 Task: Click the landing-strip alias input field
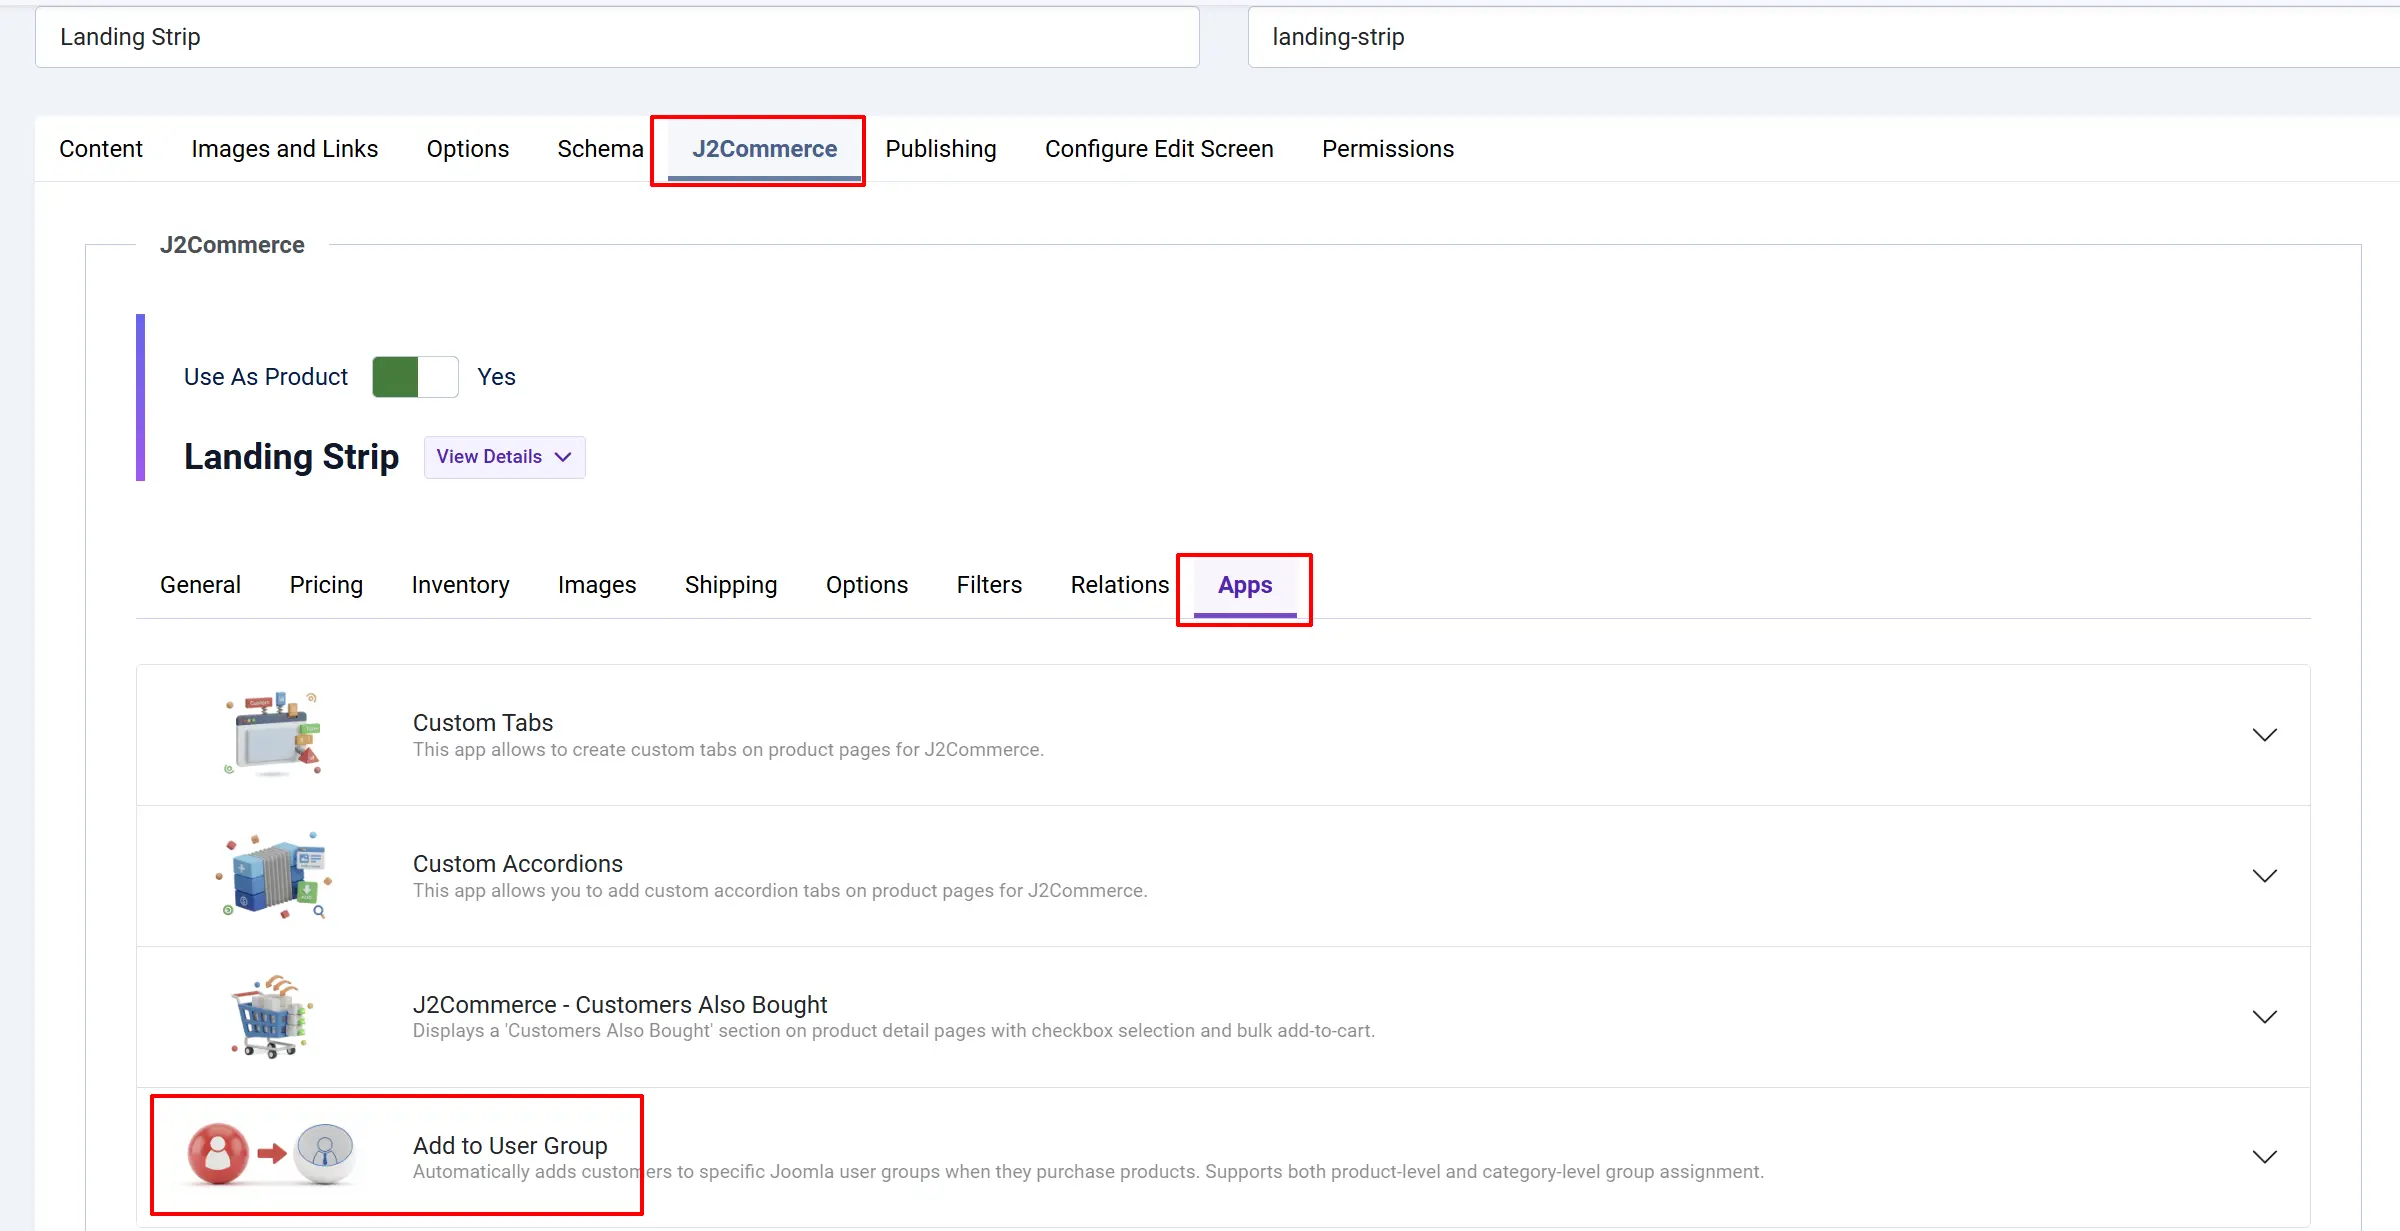1824,37
